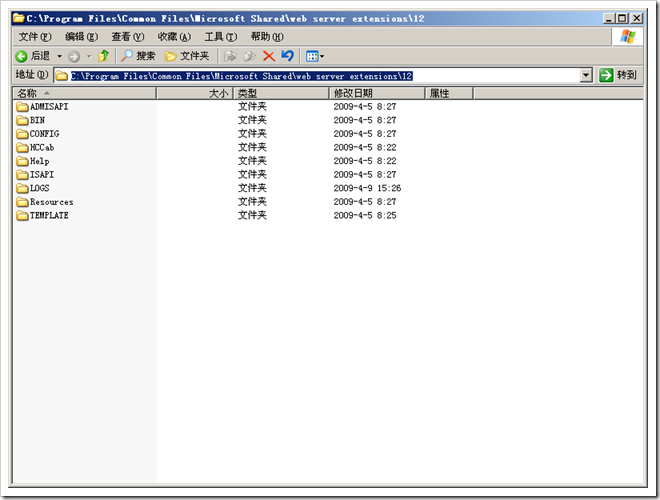Maximize the explorer window
The height and width of the screenshot is (500, 660).
[x=622, y=18]
